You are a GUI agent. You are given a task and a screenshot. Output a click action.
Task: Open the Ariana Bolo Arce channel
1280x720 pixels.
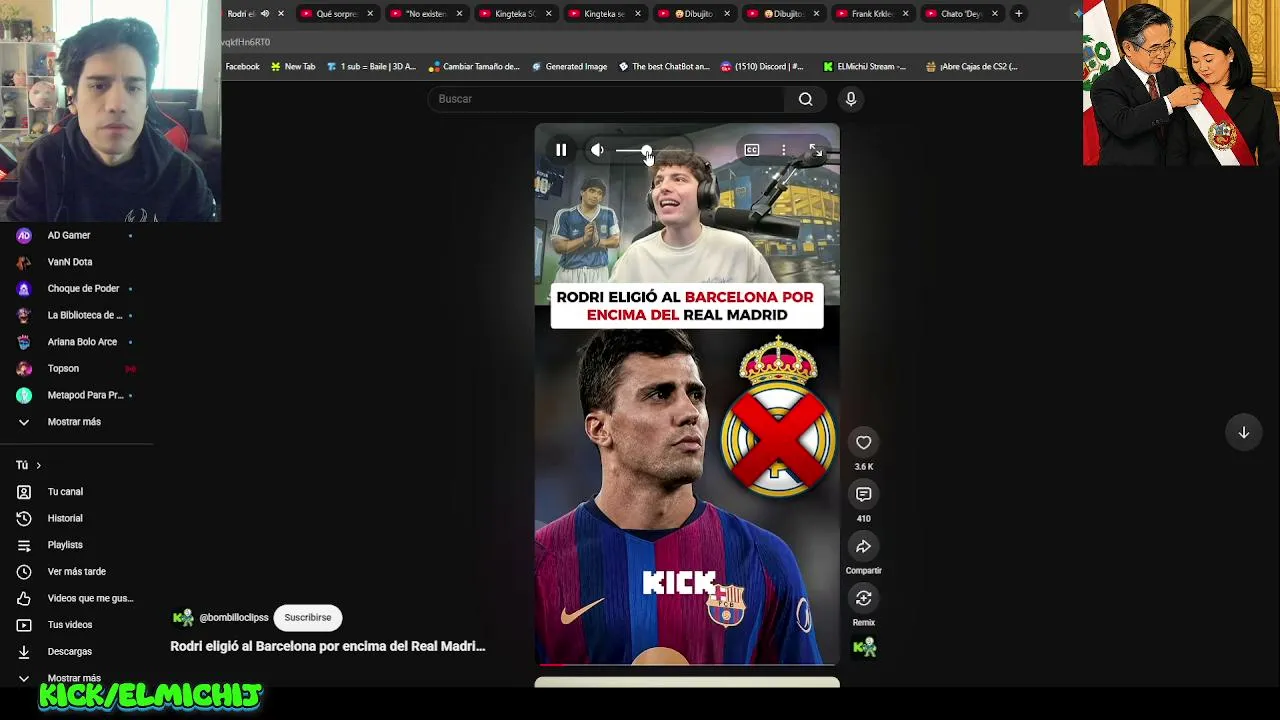pyautogui.click(x=82, y=342)
